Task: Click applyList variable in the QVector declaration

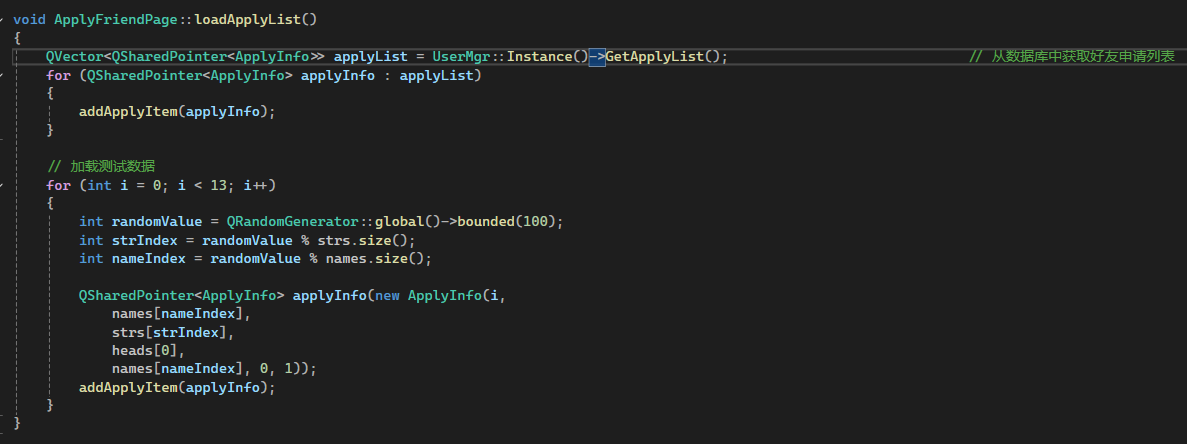Action: coord(371,56)
